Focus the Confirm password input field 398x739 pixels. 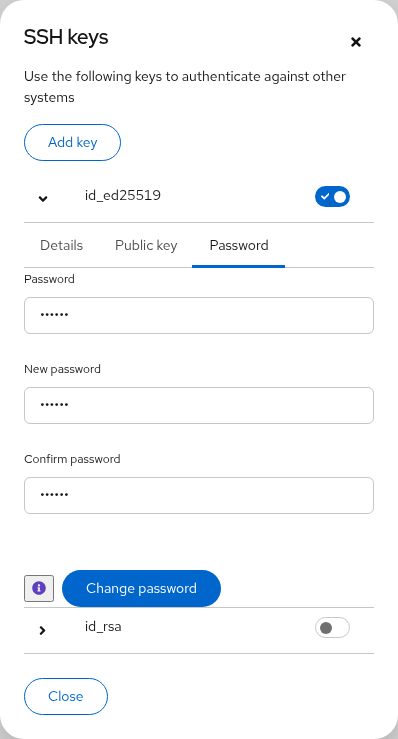click(x=199, y=495)
